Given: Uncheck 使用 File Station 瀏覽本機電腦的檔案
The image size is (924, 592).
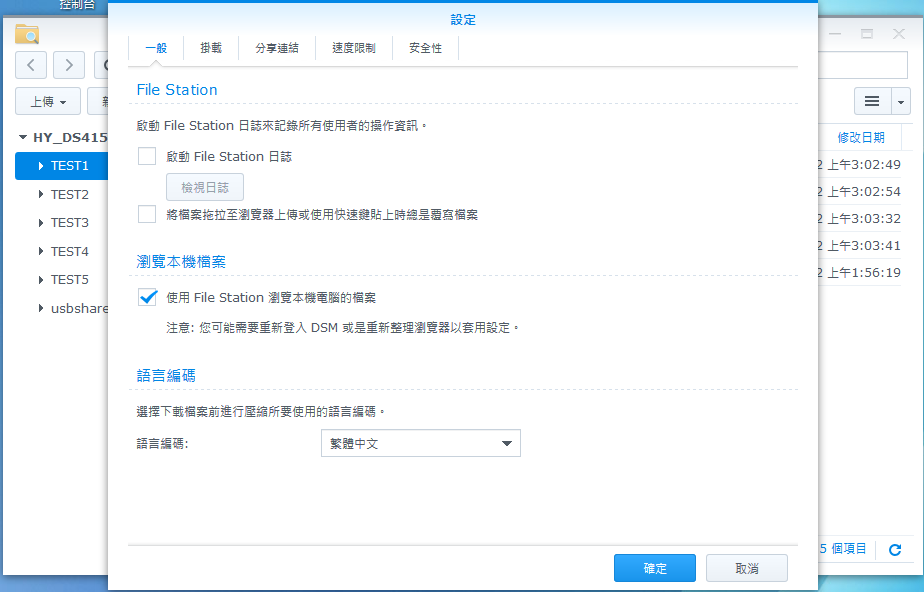Looking at the screenshot, I should click(x=147, y=297).
